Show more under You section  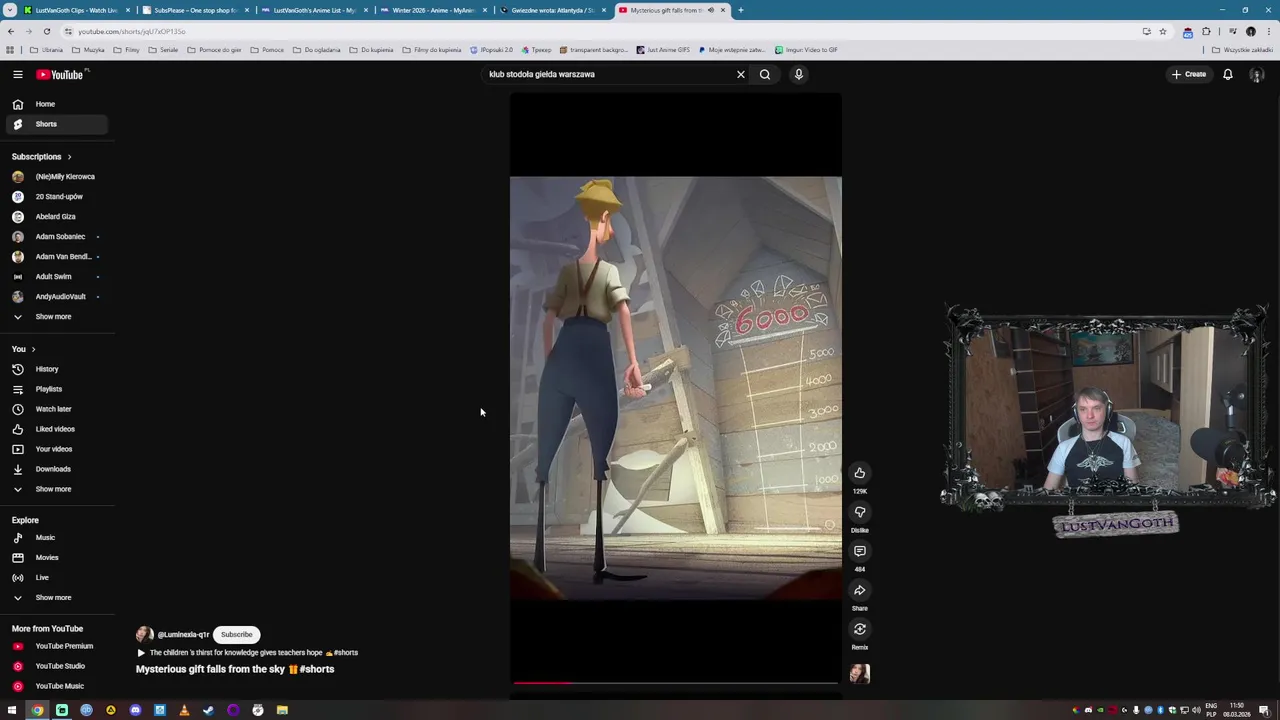pos(55,489)
